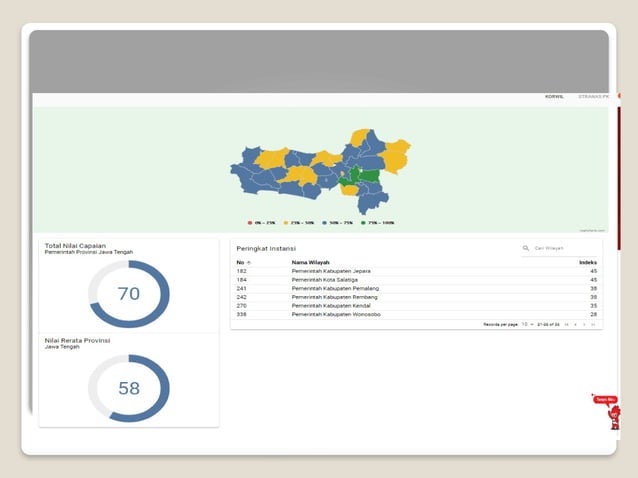Go to first page of table
This screenshot has width=638, height=478.
coord(566,324)
